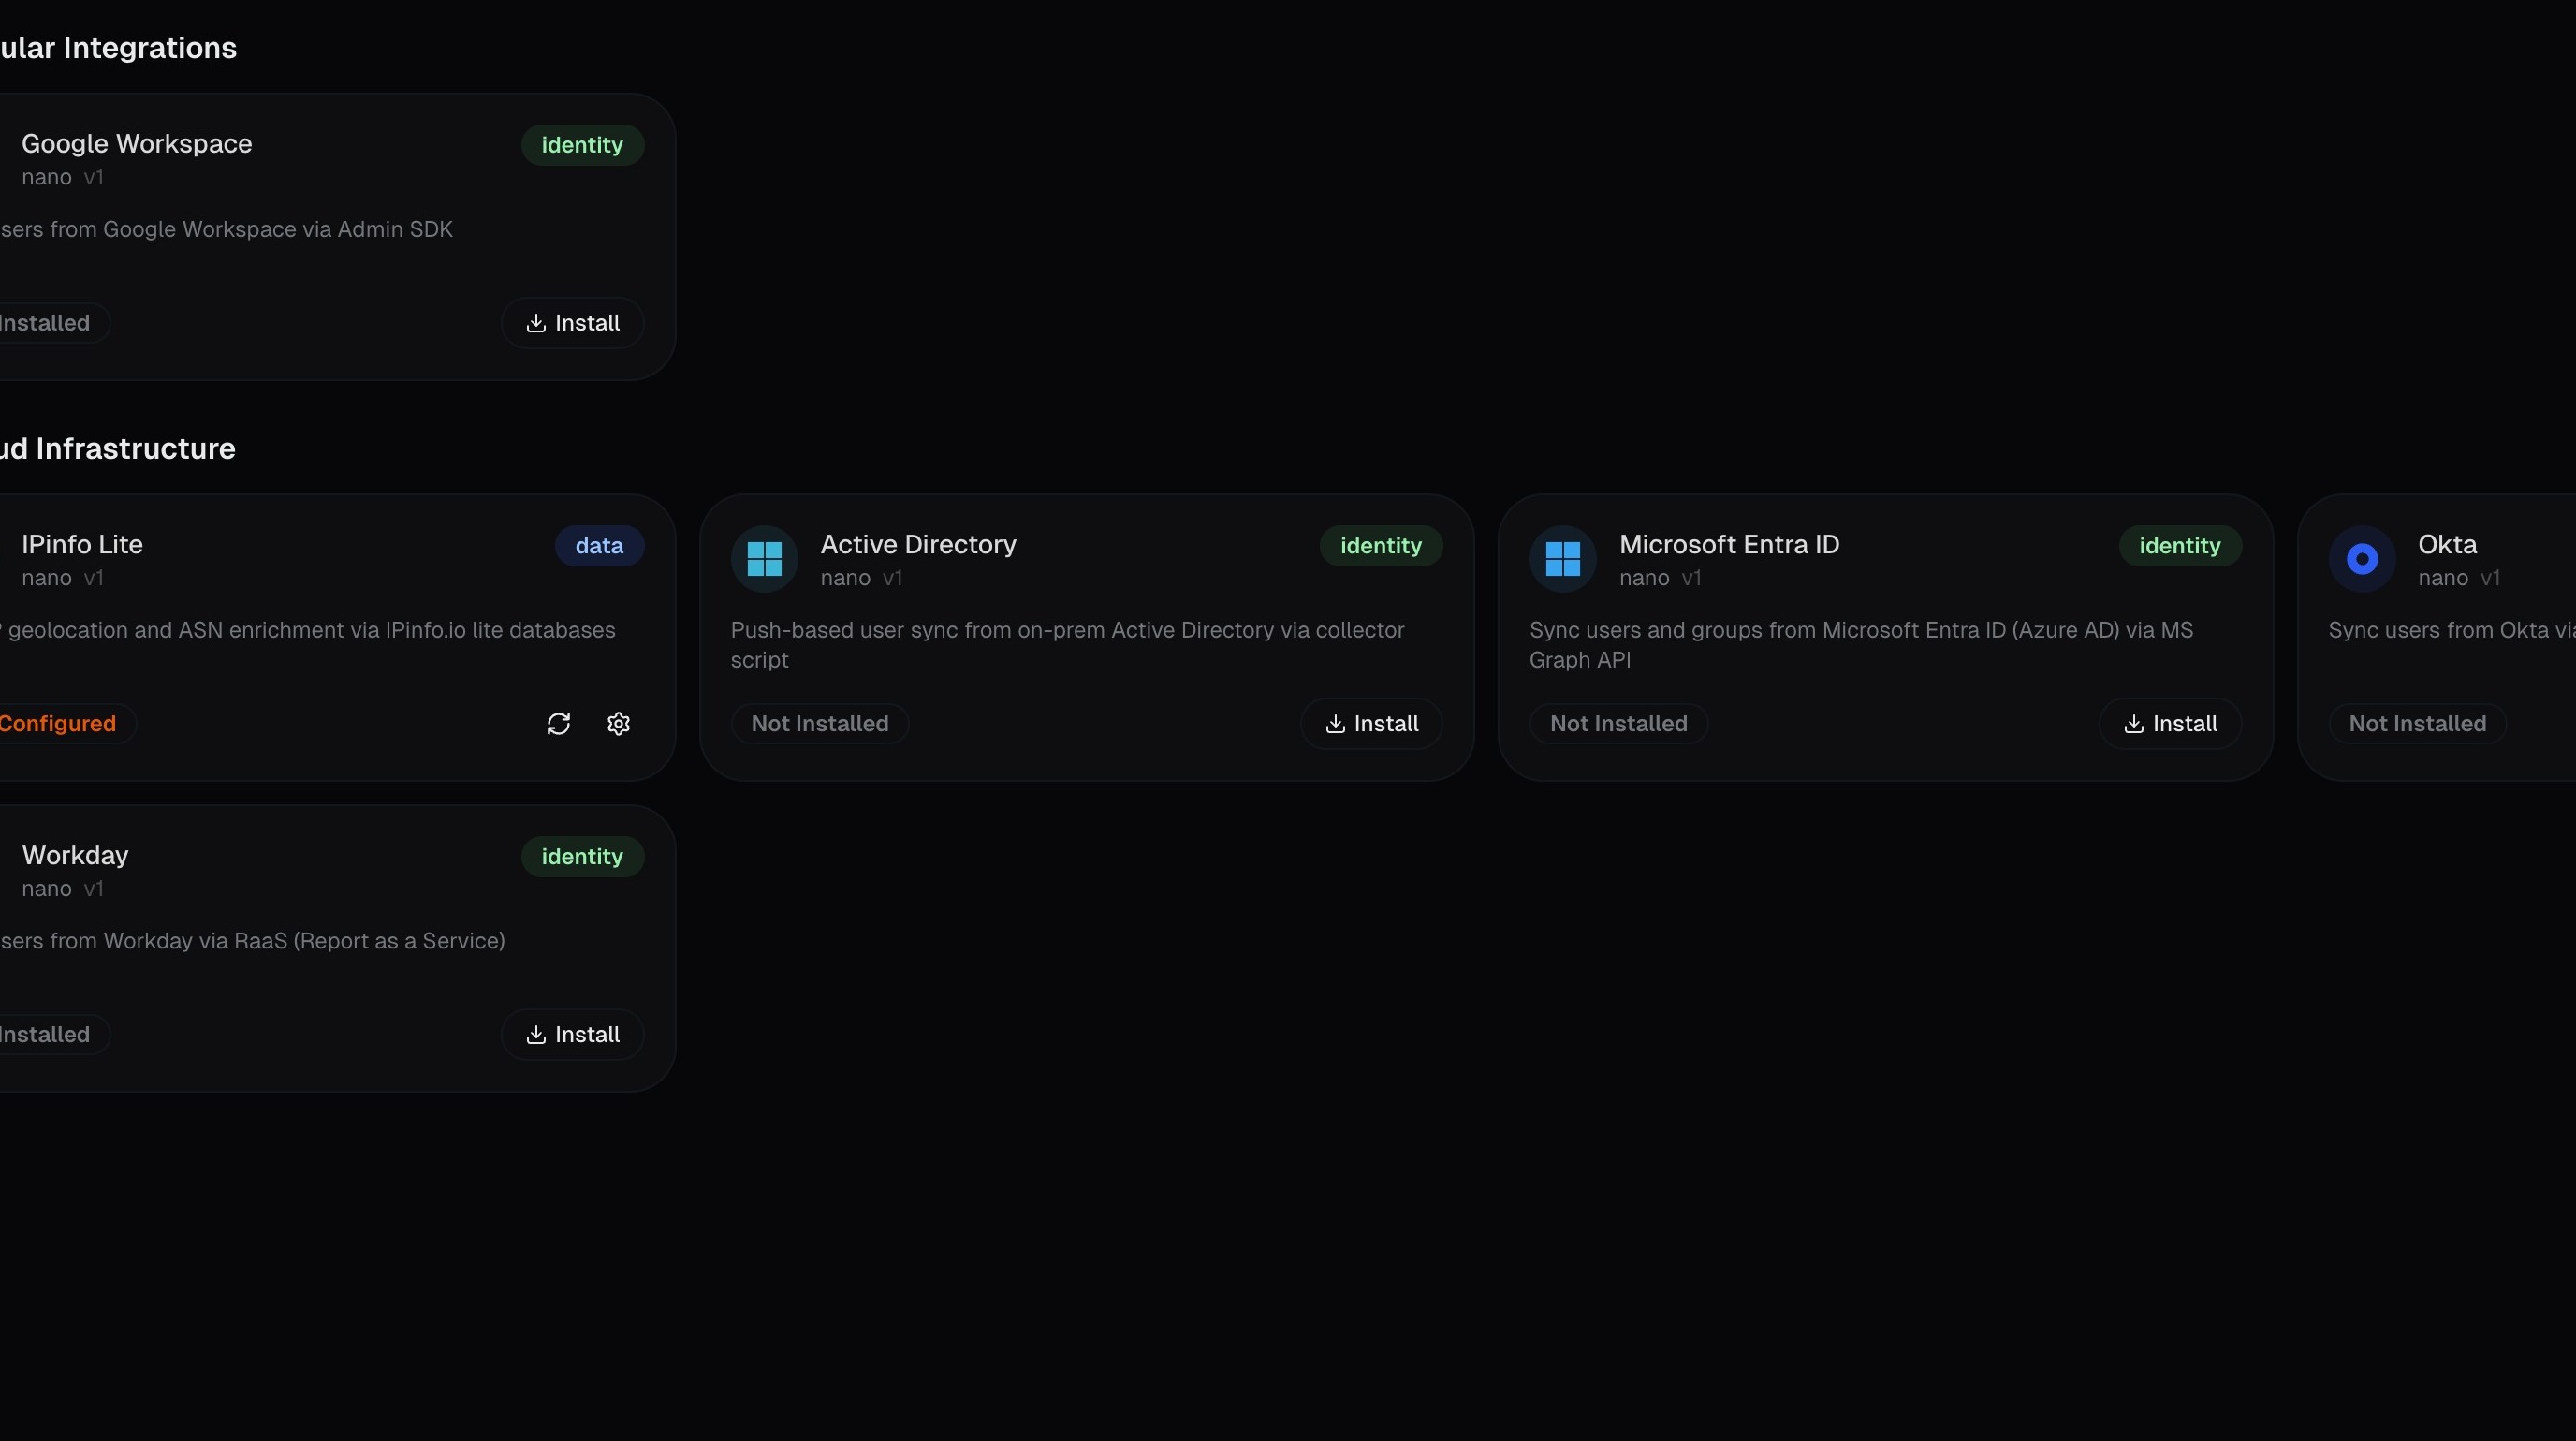The width and height of the screenshot is (2576, 1441).
Task: Click the Okta logo icon
Action: [x=2361, y=558]
